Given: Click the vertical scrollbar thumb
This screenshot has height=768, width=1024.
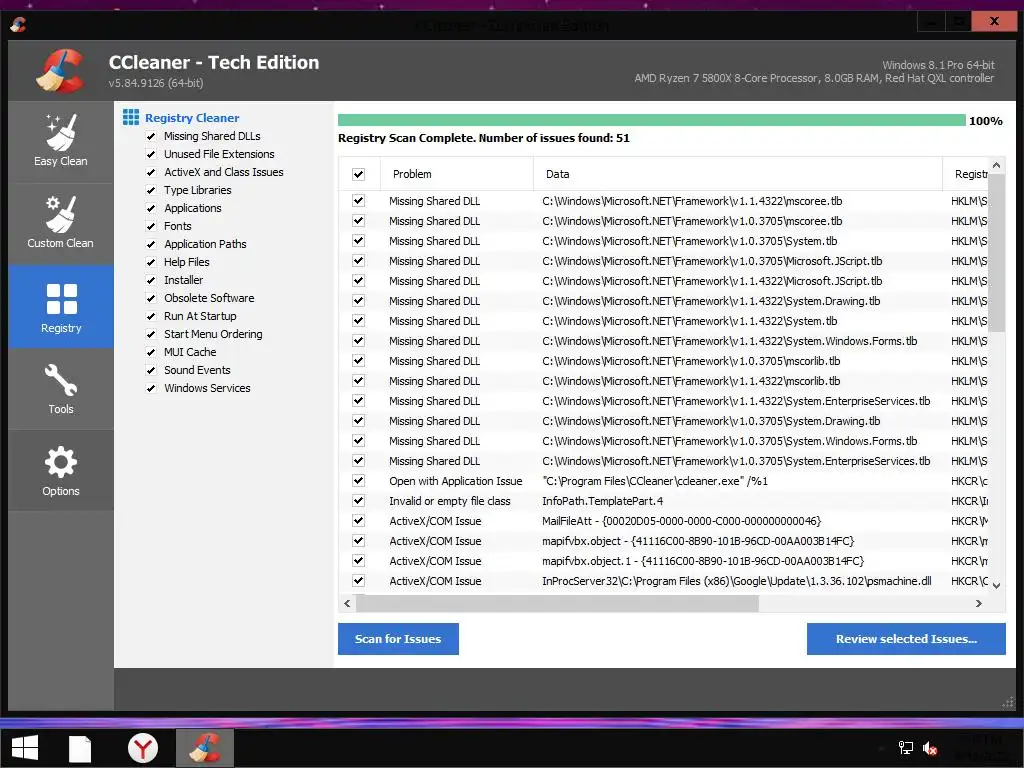Looking at the screenshot, I should pyautogui.click(x=996, y=252).
